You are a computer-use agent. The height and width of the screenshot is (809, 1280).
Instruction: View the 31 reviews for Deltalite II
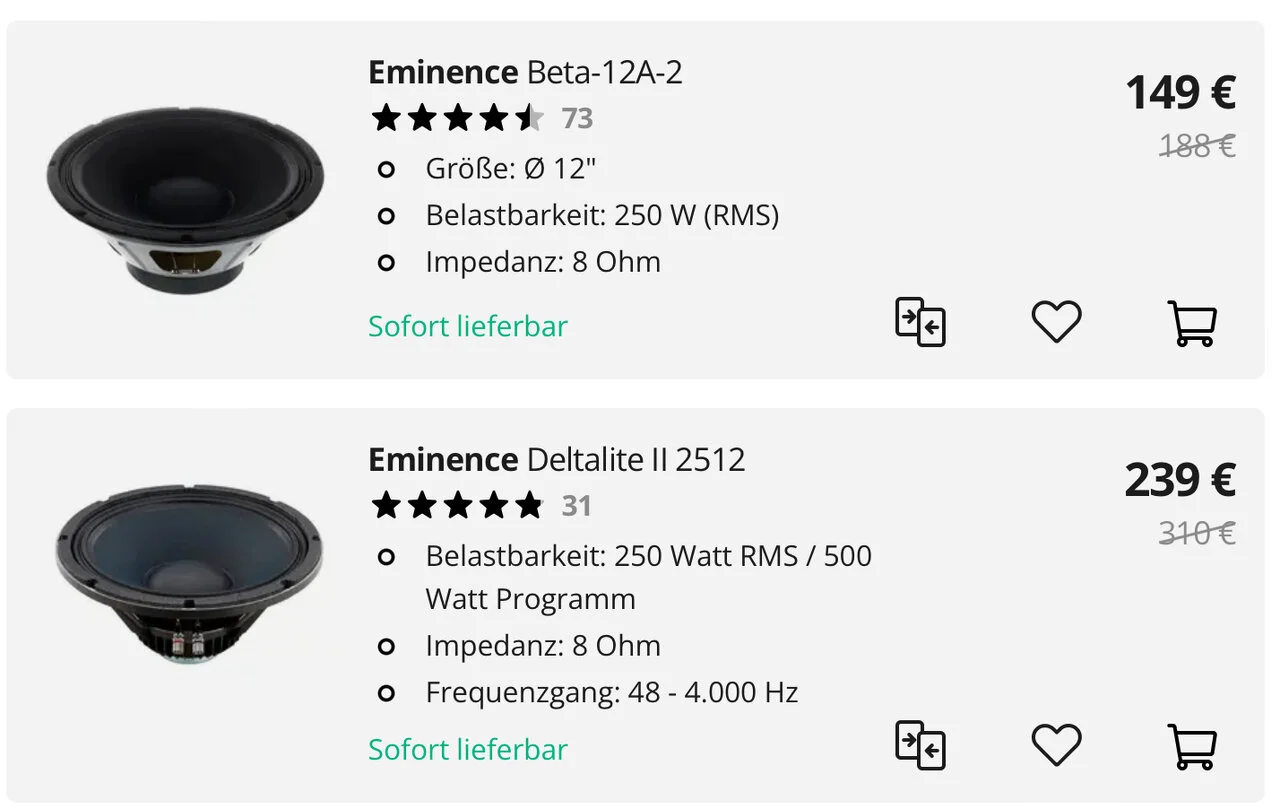pyautogui.click(x=576, y=506)
